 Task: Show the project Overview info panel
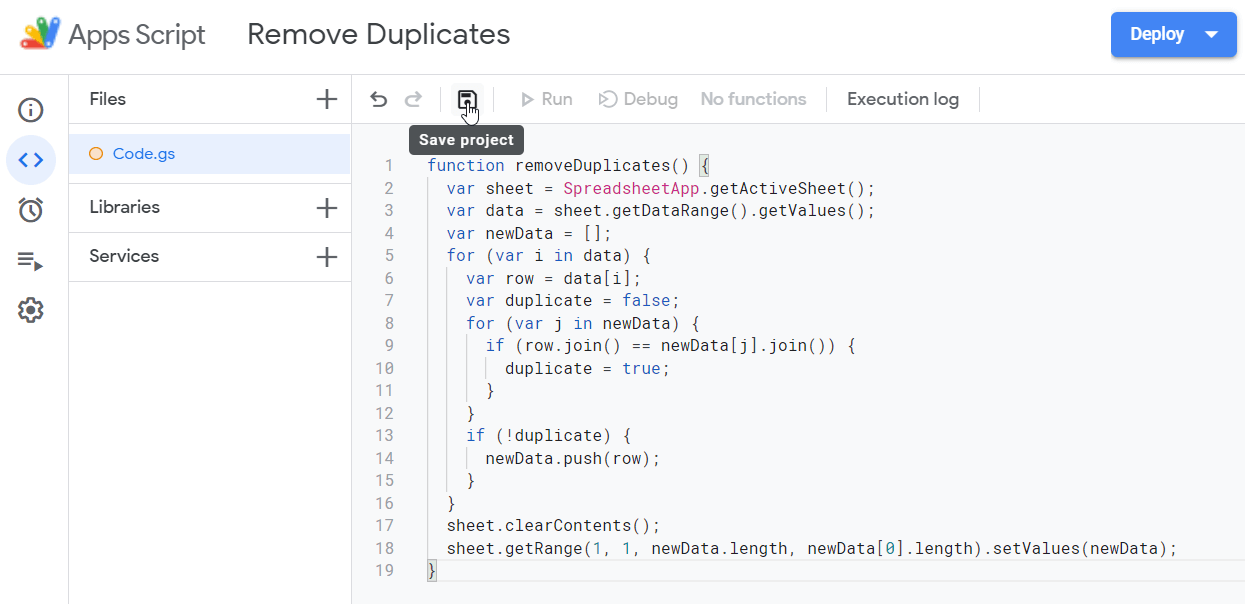pos(30,110)
